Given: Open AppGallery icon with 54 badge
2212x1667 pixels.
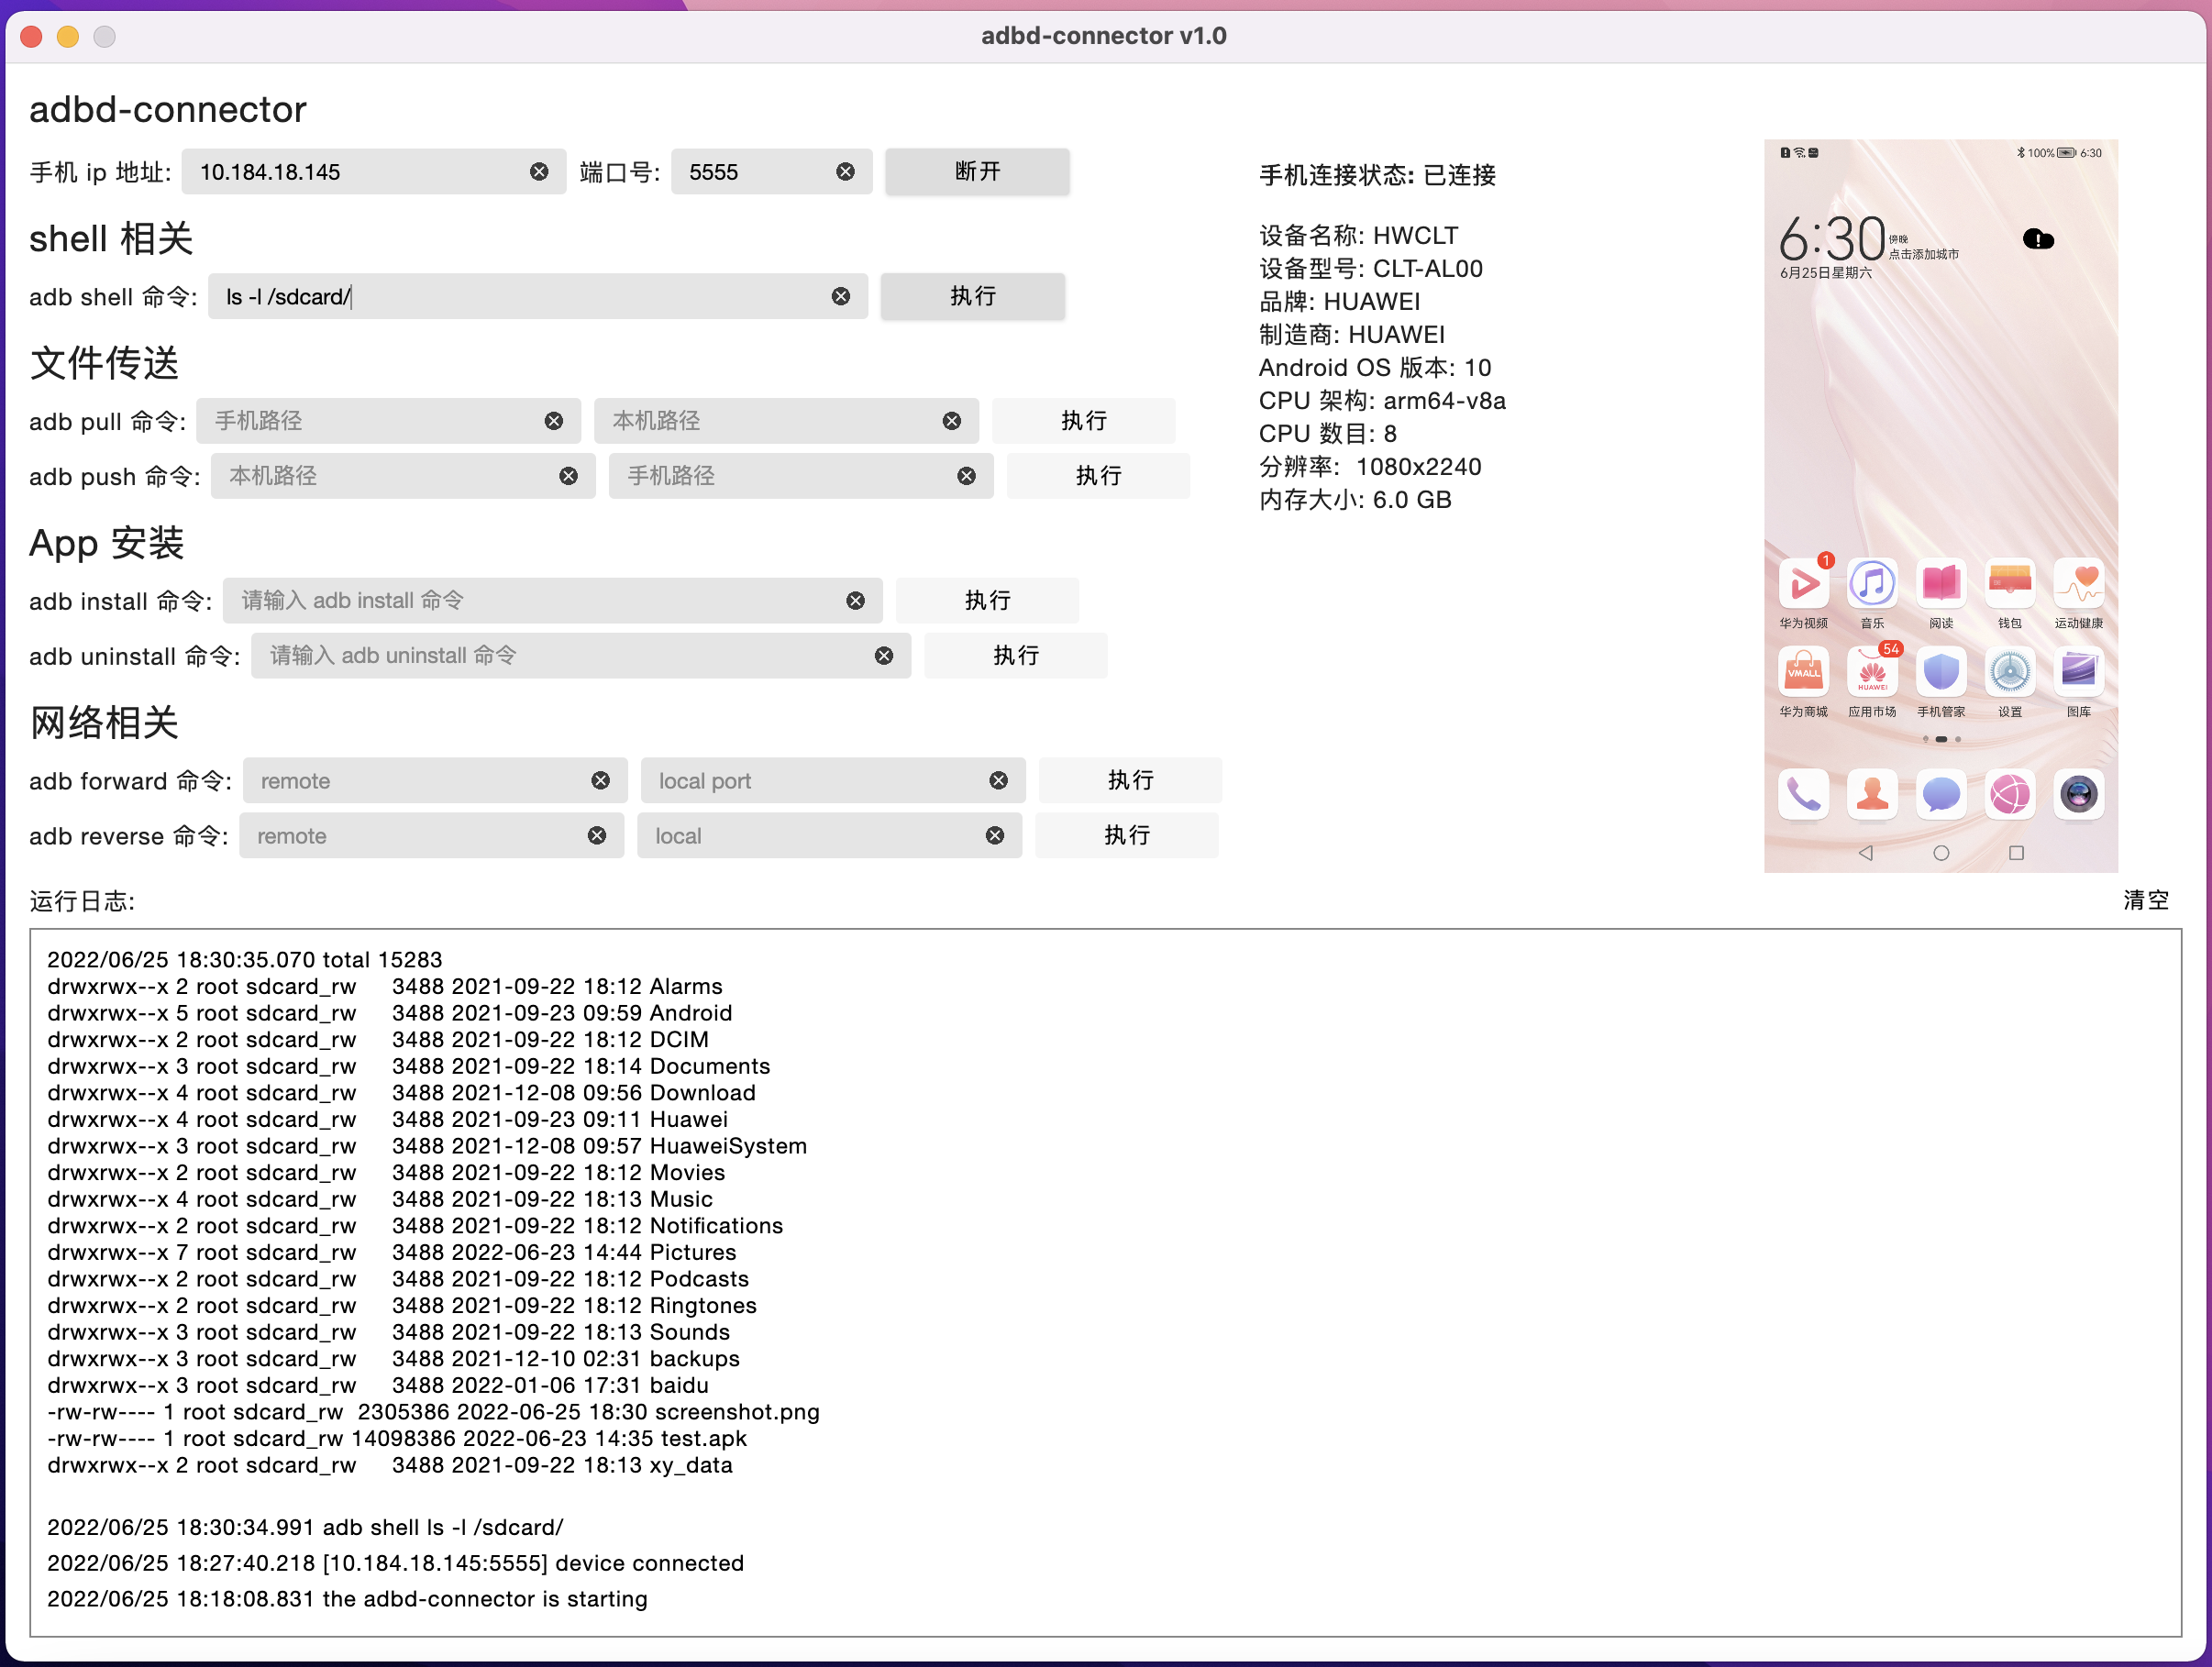Looking at the screenshot, I should 1872,673.
